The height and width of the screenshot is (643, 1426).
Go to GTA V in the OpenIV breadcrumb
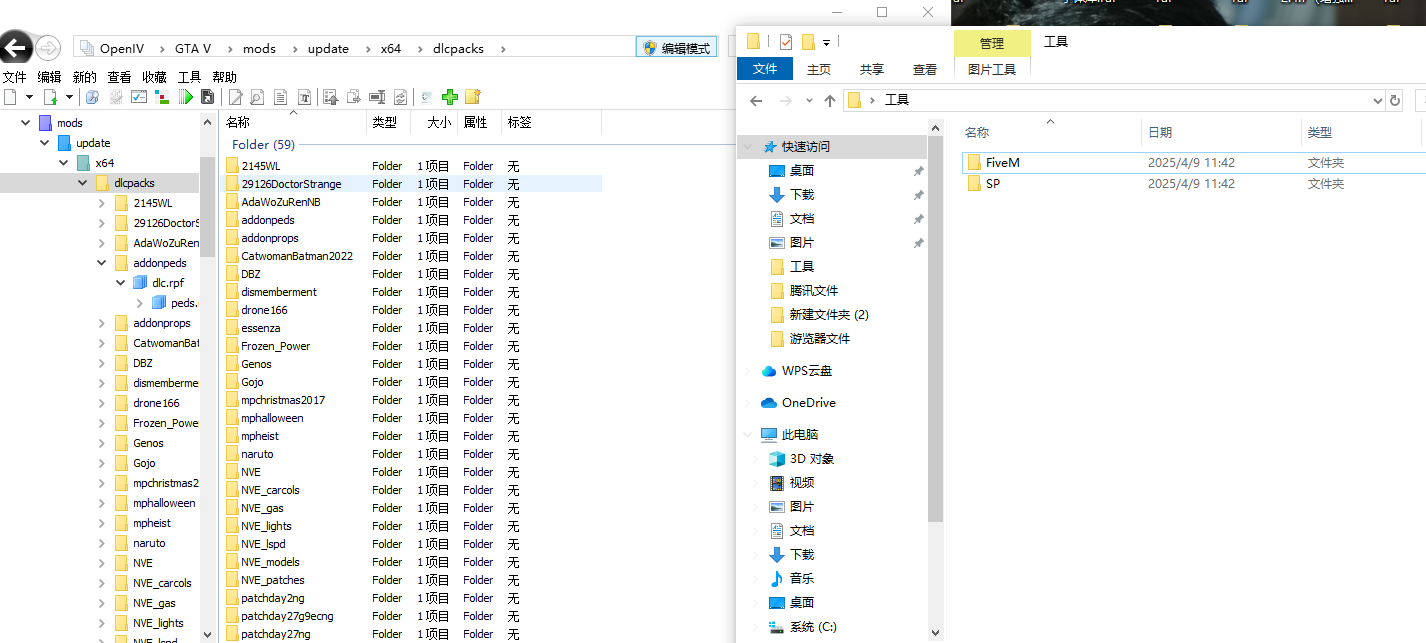tap(193, 48)
